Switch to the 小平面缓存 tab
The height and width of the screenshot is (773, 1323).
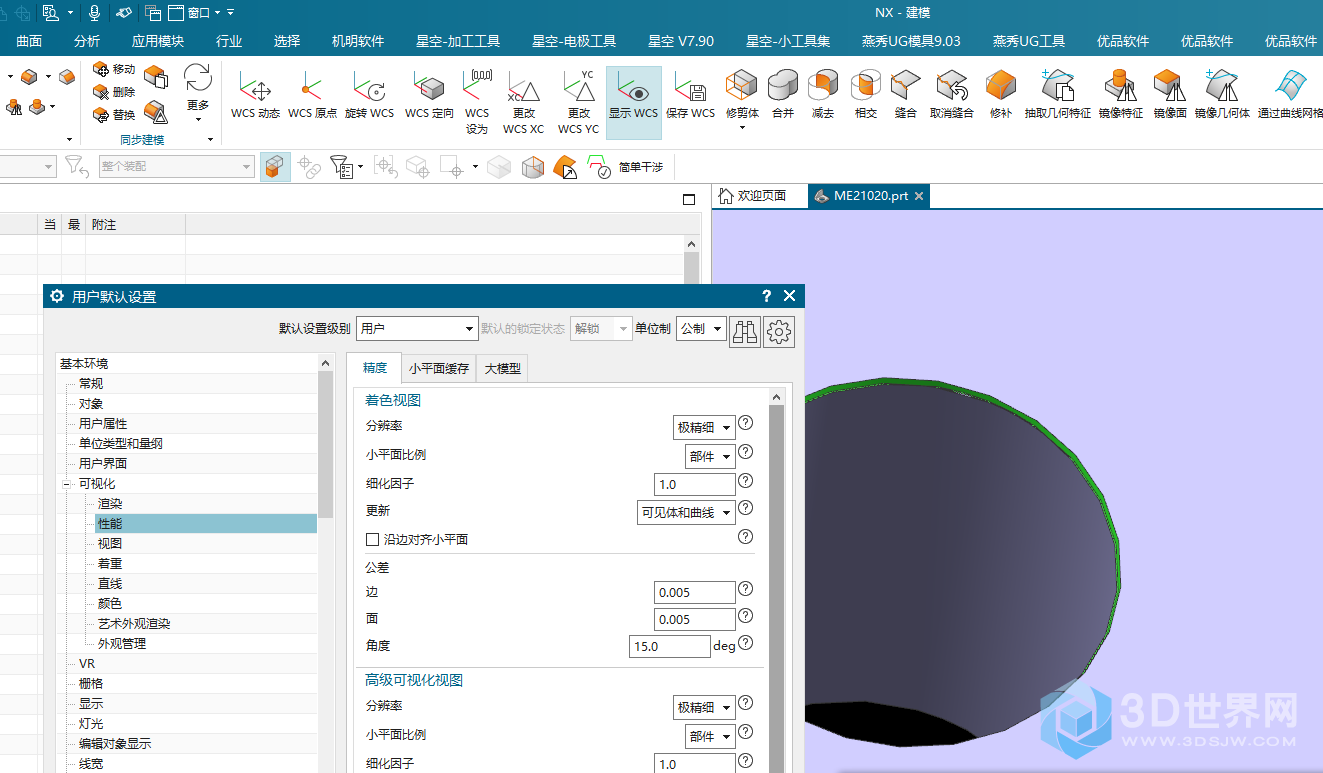point(438,368)
